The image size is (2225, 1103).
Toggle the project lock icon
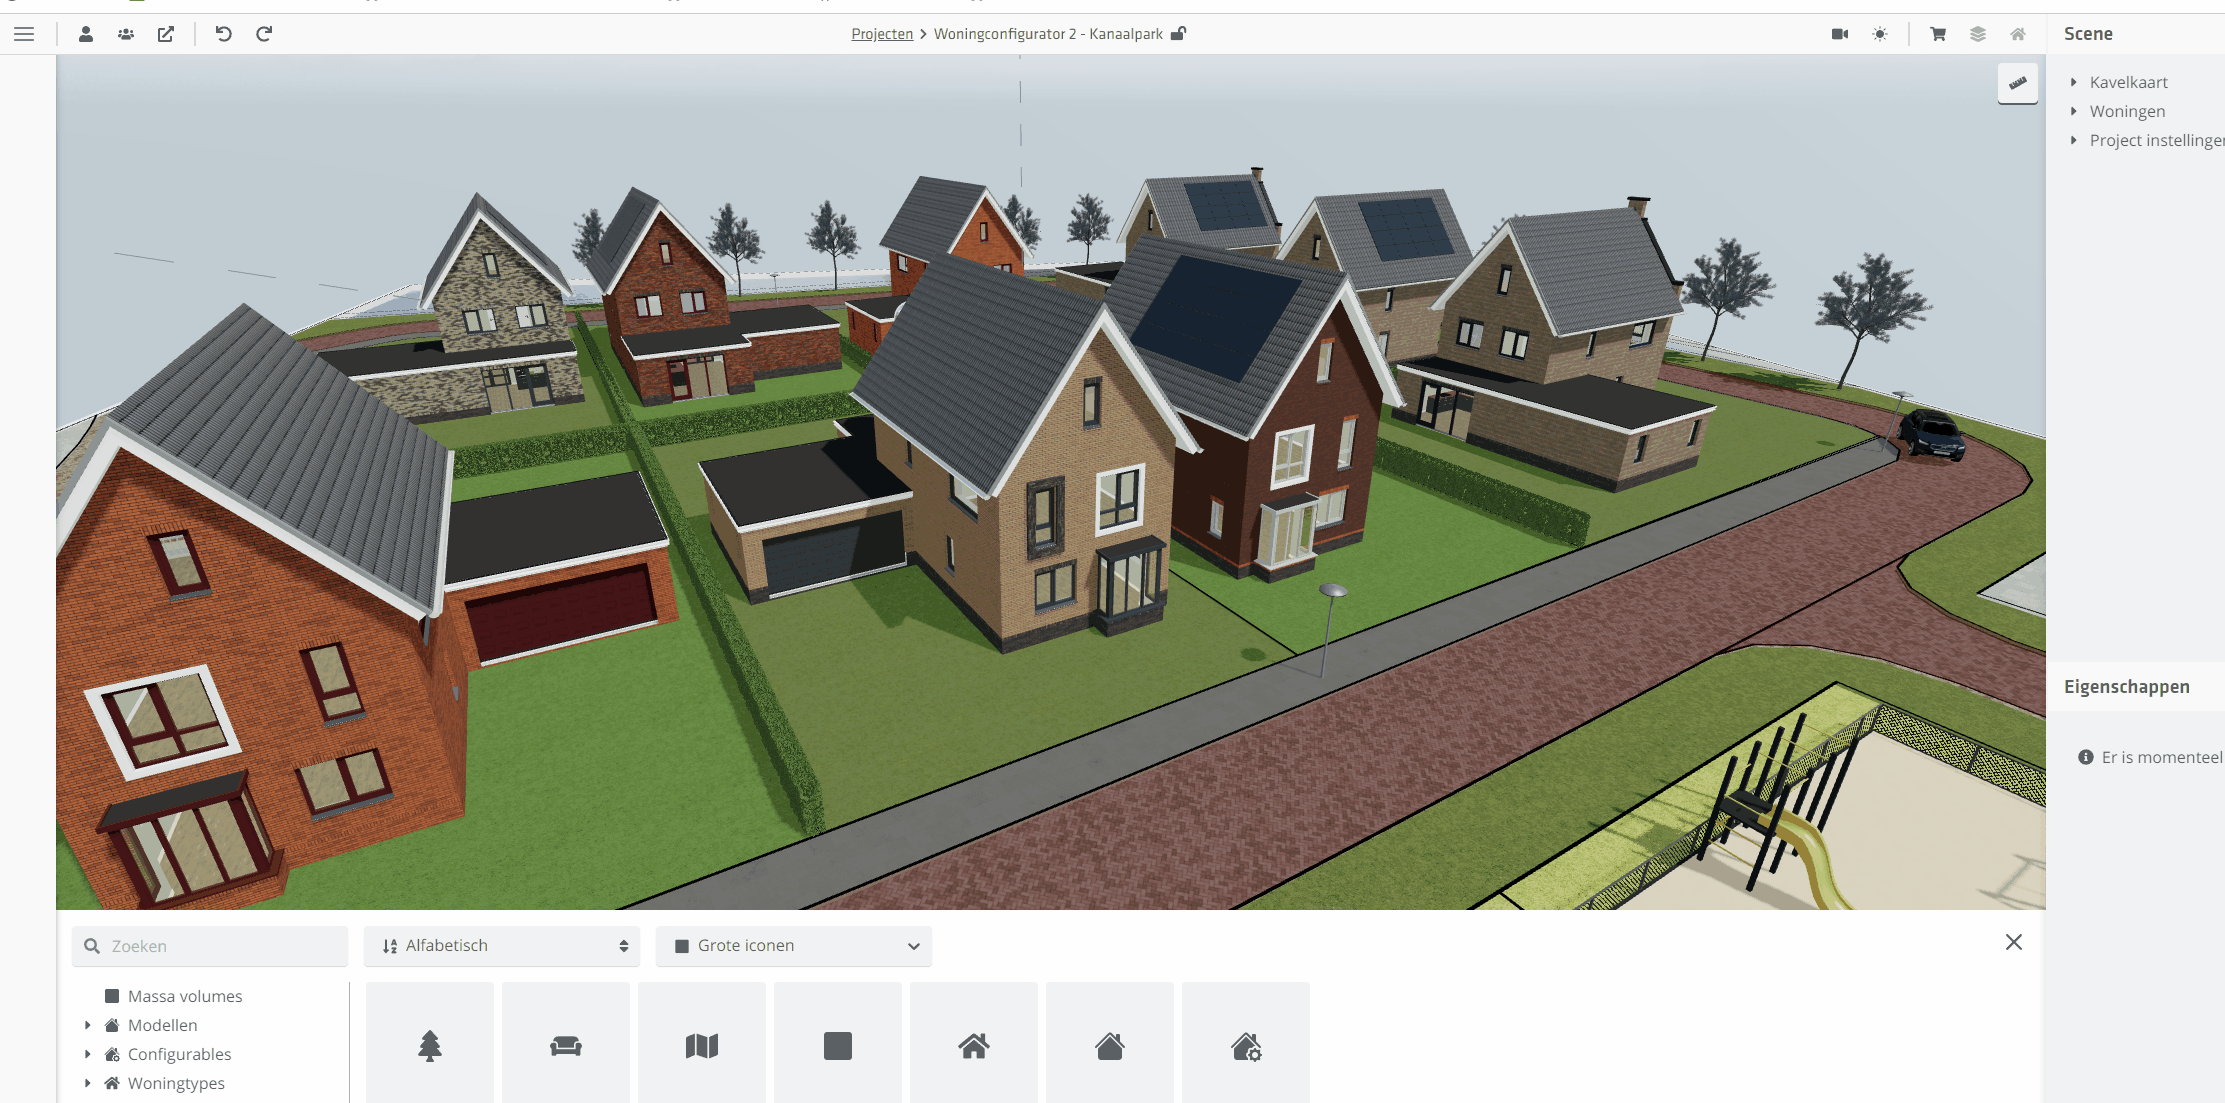coord(1179,34)
